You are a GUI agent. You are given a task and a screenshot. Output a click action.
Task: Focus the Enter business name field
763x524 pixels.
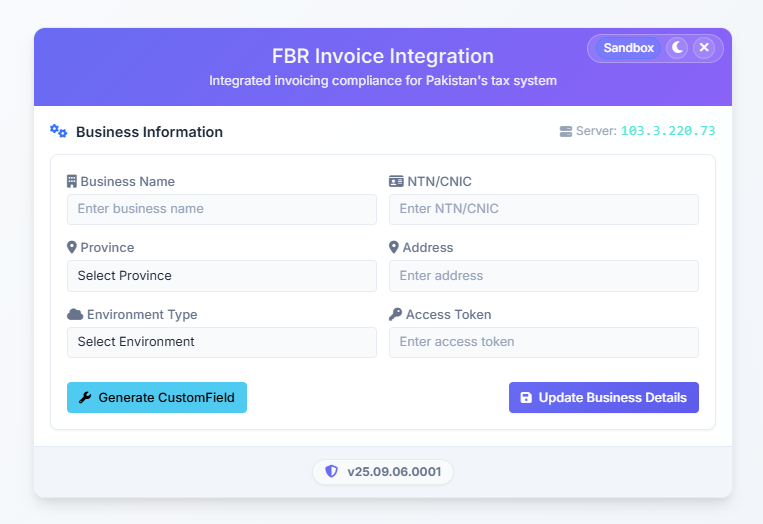coord(221,209)
